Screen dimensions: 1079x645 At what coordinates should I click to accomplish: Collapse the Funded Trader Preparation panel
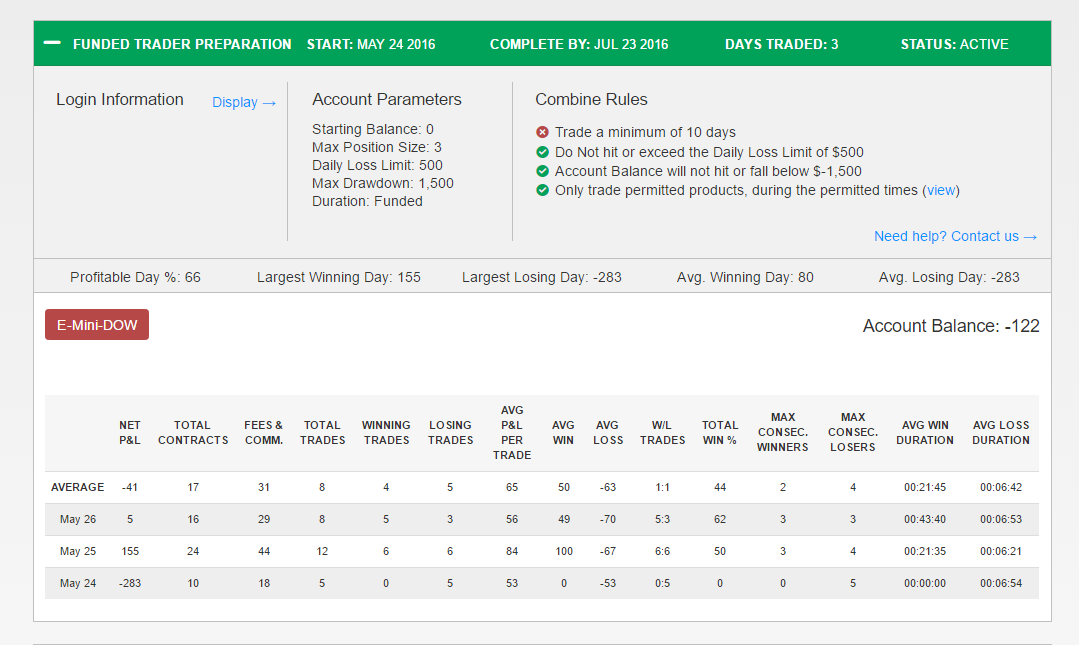[52, 43]
